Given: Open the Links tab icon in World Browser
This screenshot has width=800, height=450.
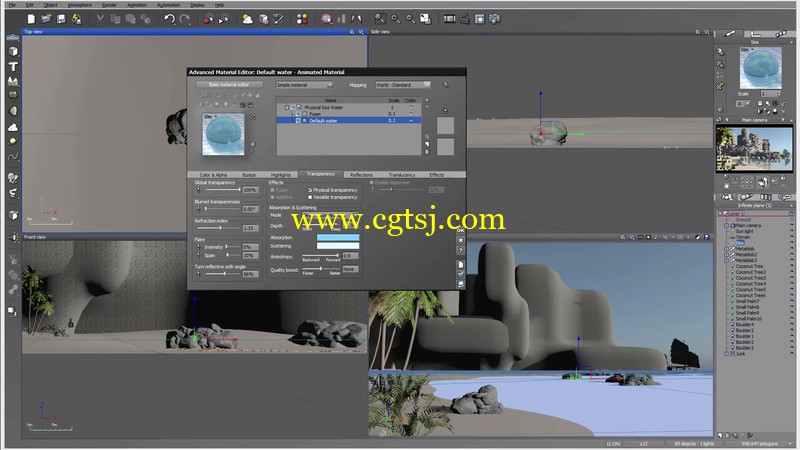Looking at the screenshot, I should click(x=784, y=197).
